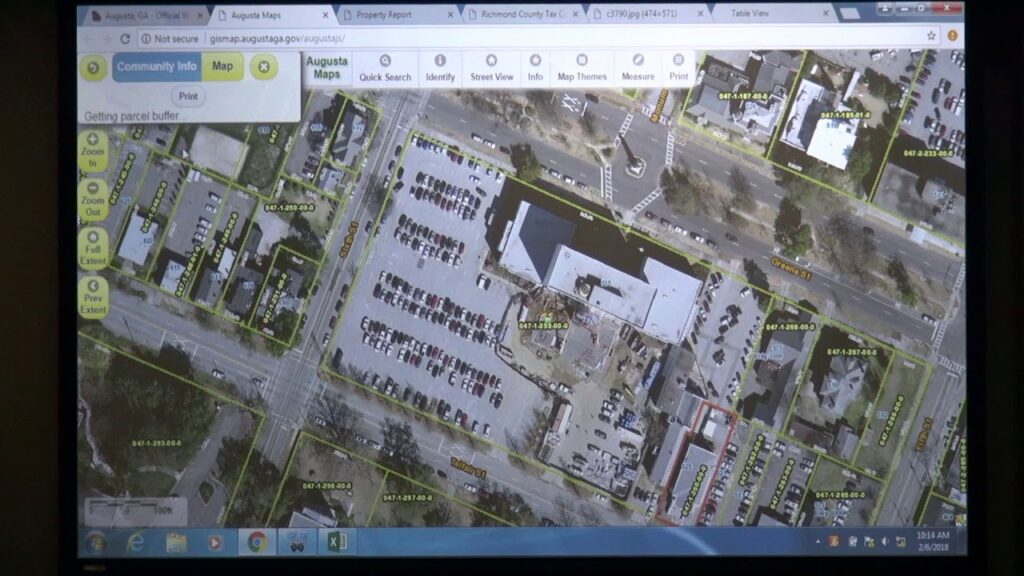Open a new browser tab
This screenshot has height=576, width=1024.
(850, 13)
